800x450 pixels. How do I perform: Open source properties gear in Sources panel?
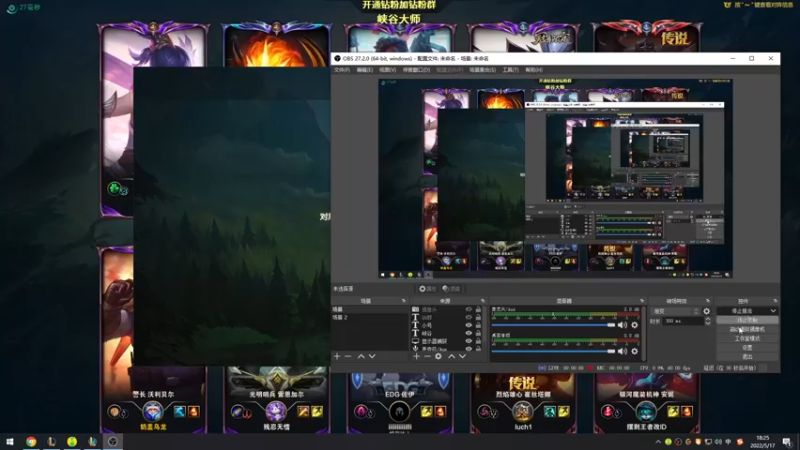(438, 356)
